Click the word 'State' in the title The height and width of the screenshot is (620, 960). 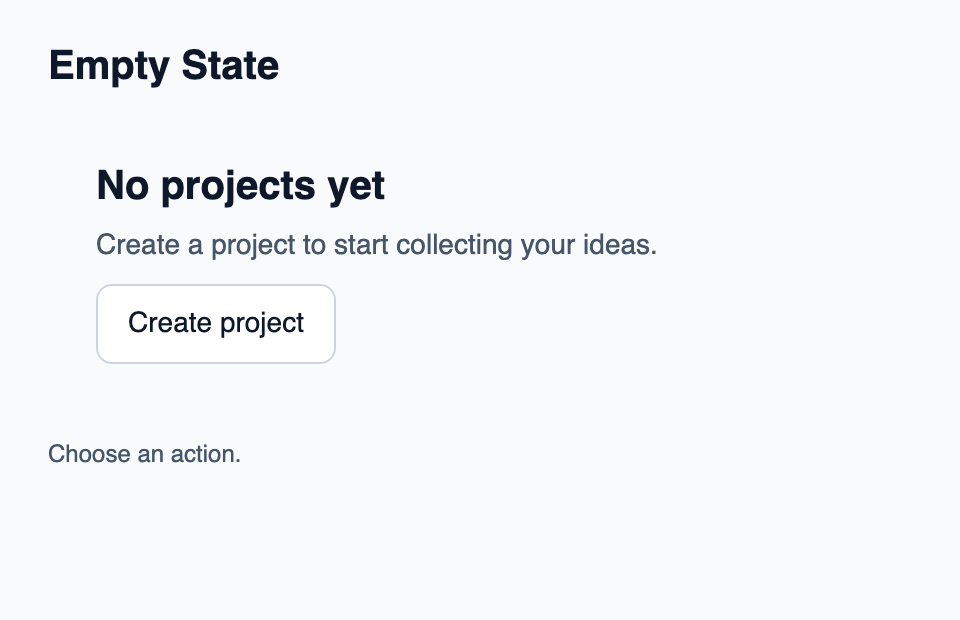pyautogui.click(x=230, y=65)
